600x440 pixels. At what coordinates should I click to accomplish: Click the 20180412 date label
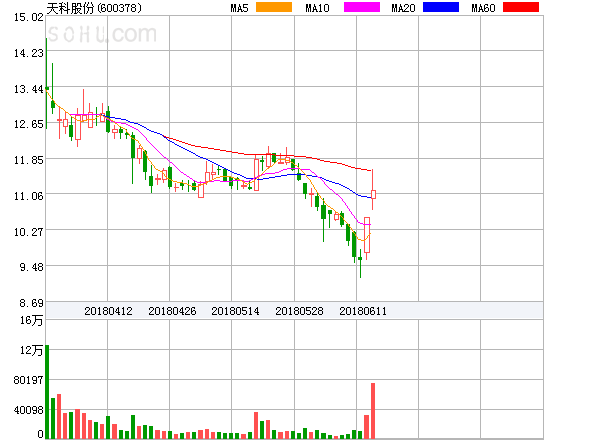tap(108, 311)
